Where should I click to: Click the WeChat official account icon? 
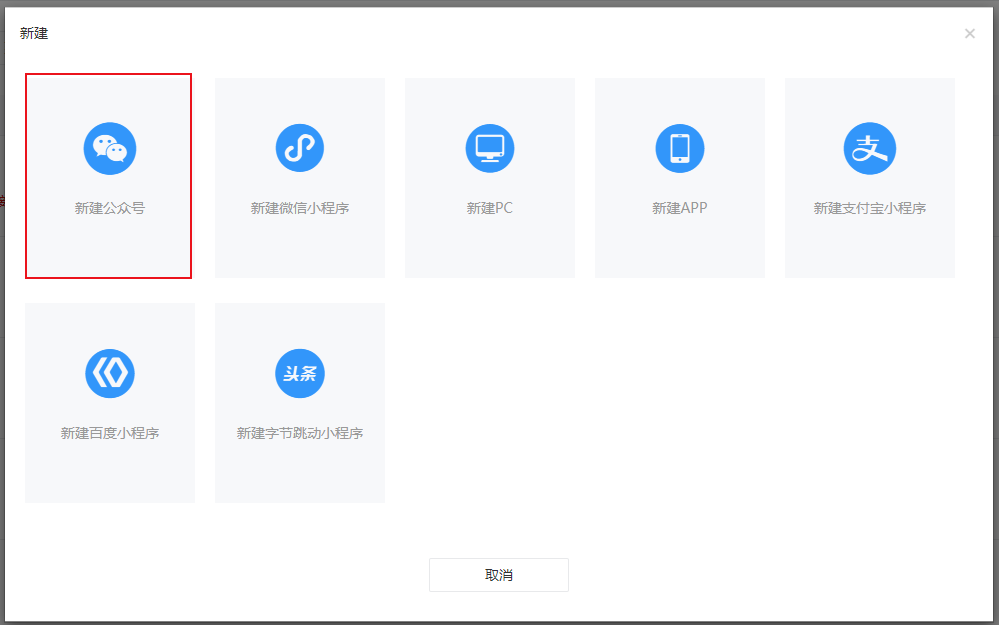click(x=110, y=148)
